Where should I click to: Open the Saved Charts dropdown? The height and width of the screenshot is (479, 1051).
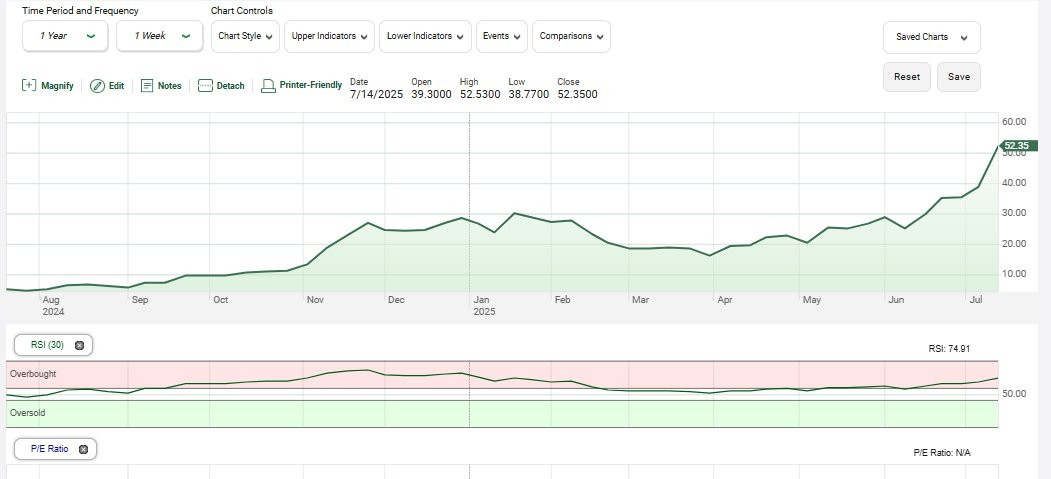pyautogui.click(x=932, y=38)
